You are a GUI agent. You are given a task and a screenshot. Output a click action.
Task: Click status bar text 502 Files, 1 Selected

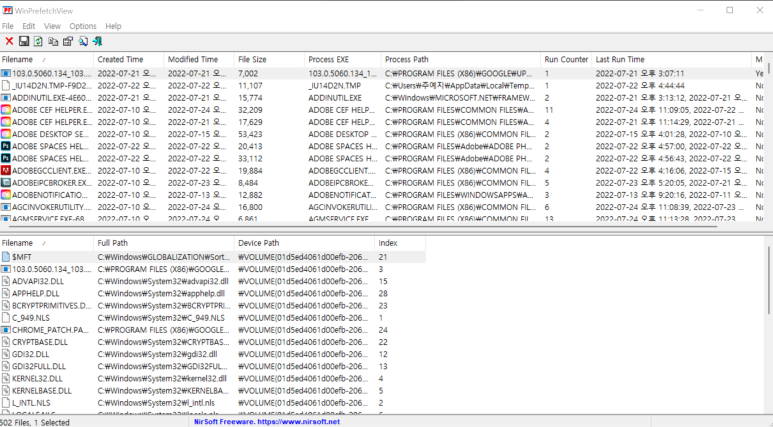pyautogui.click(x=35, y=422)
